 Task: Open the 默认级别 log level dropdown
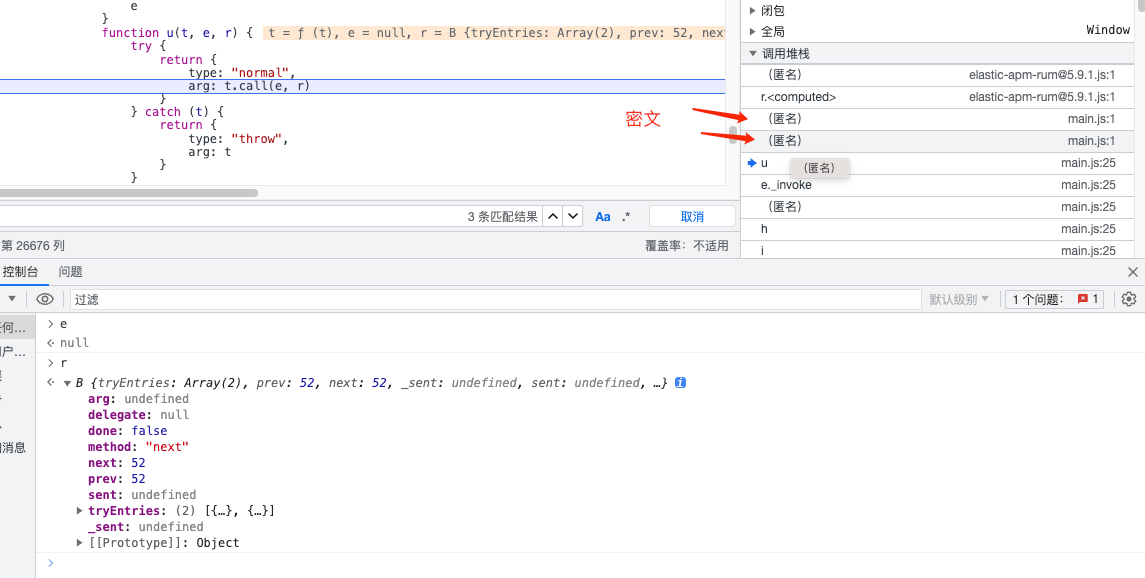click(959, 299)
